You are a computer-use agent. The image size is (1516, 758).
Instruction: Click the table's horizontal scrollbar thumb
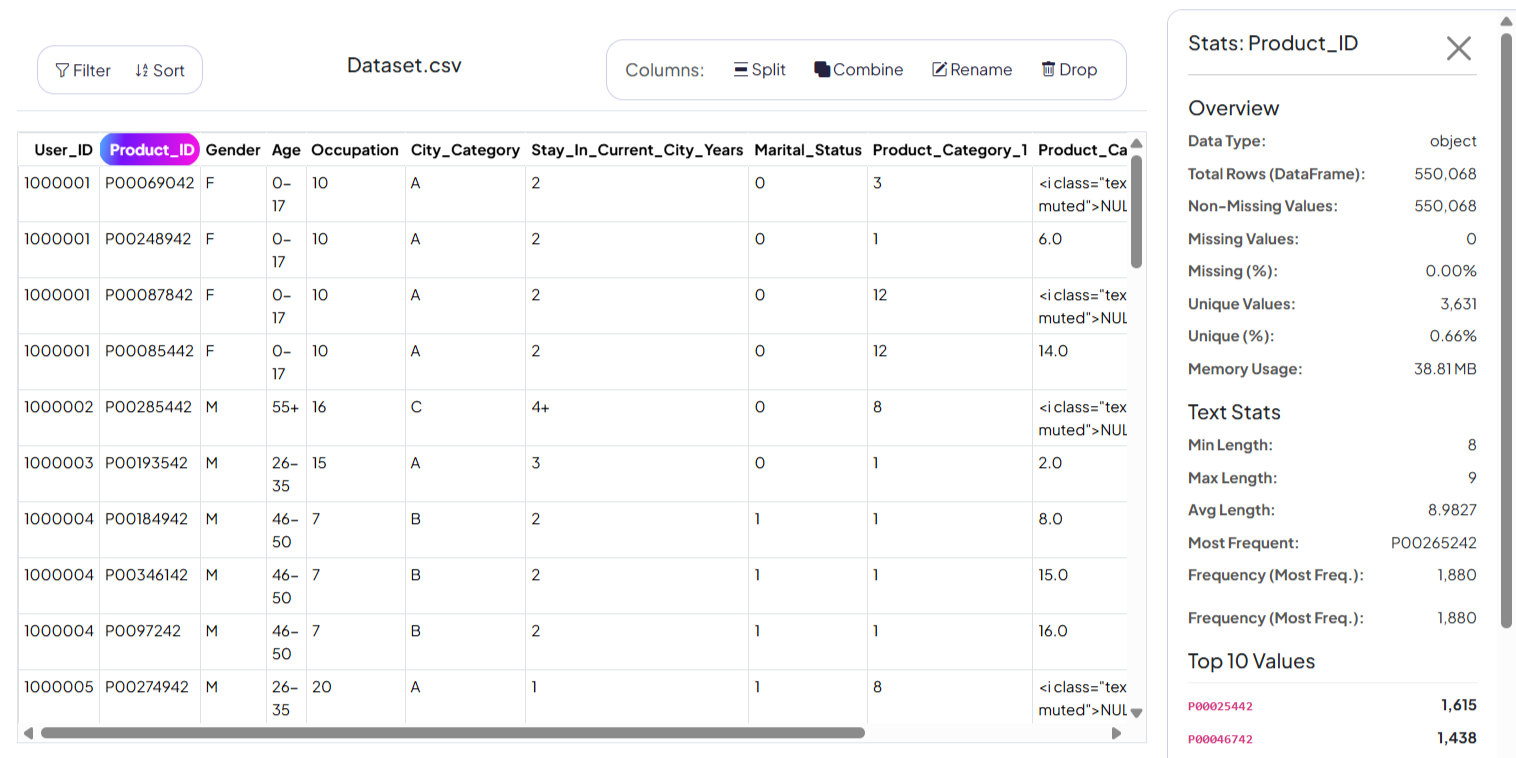pos(452,733)
